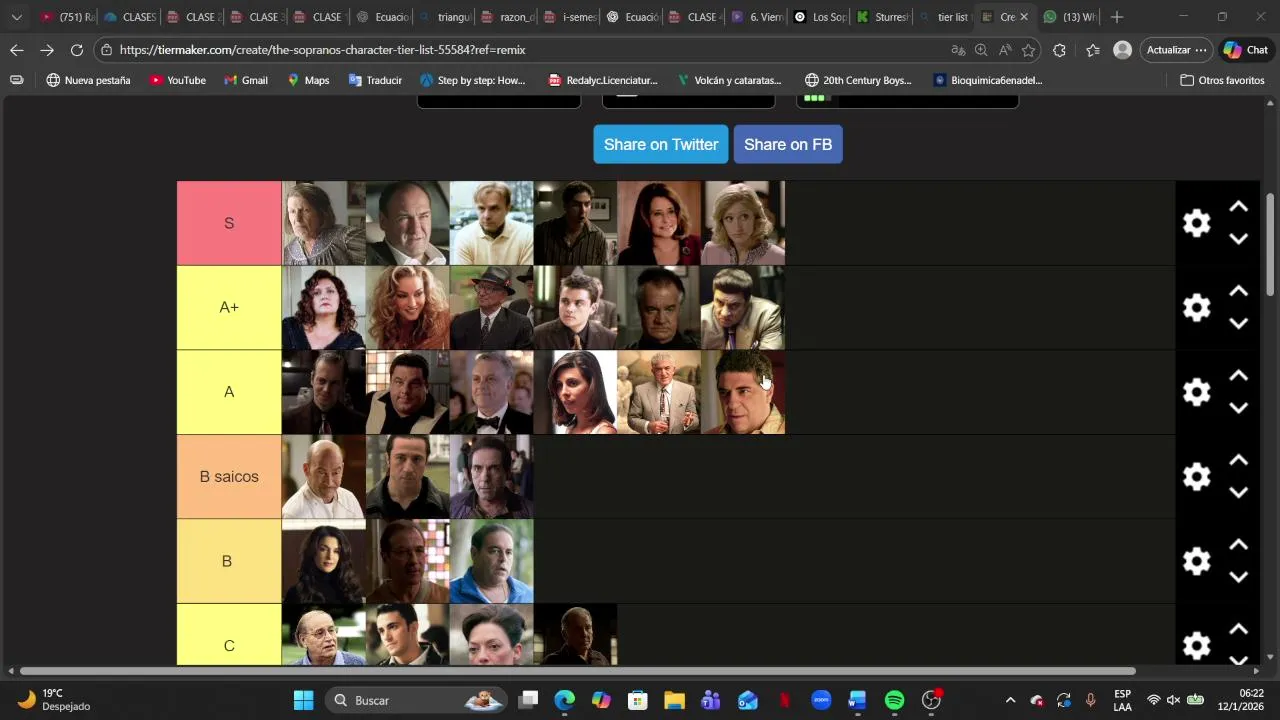This screenshot has width=1280, height=720.
Task: Move B saicos row up
Action: coord(1238,460)
